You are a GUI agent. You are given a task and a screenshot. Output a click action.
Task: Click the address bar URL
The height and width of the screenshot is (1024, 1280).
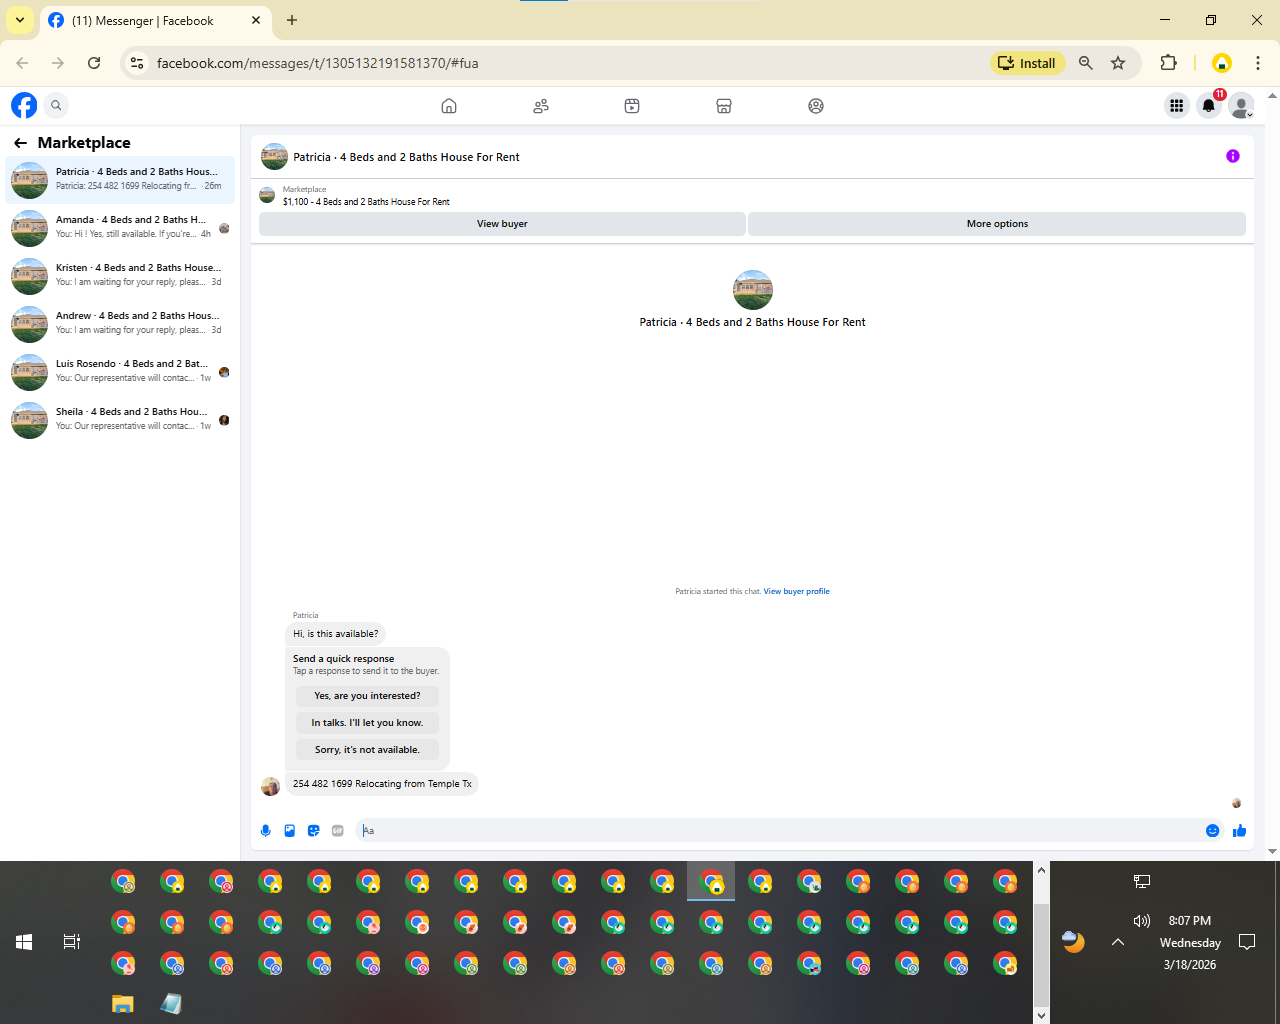click(x=317, y=63)
